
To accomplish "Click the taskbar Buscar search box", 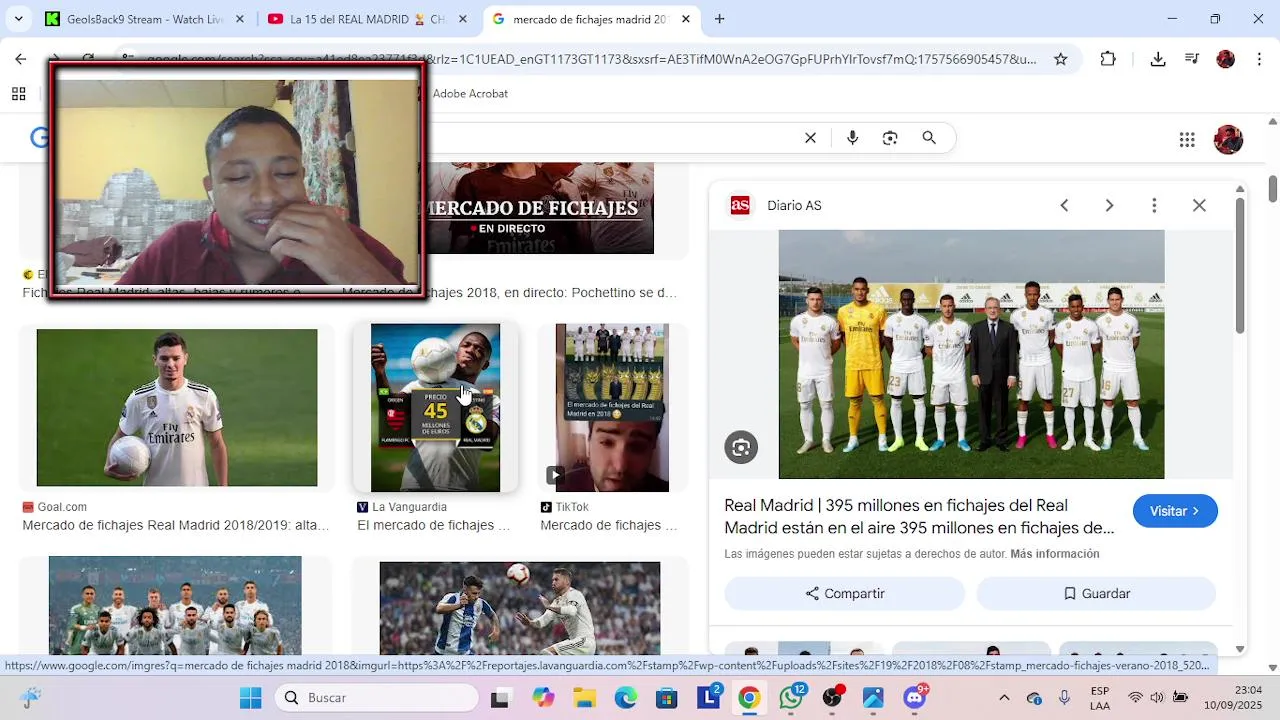I will tap(375, 698).
